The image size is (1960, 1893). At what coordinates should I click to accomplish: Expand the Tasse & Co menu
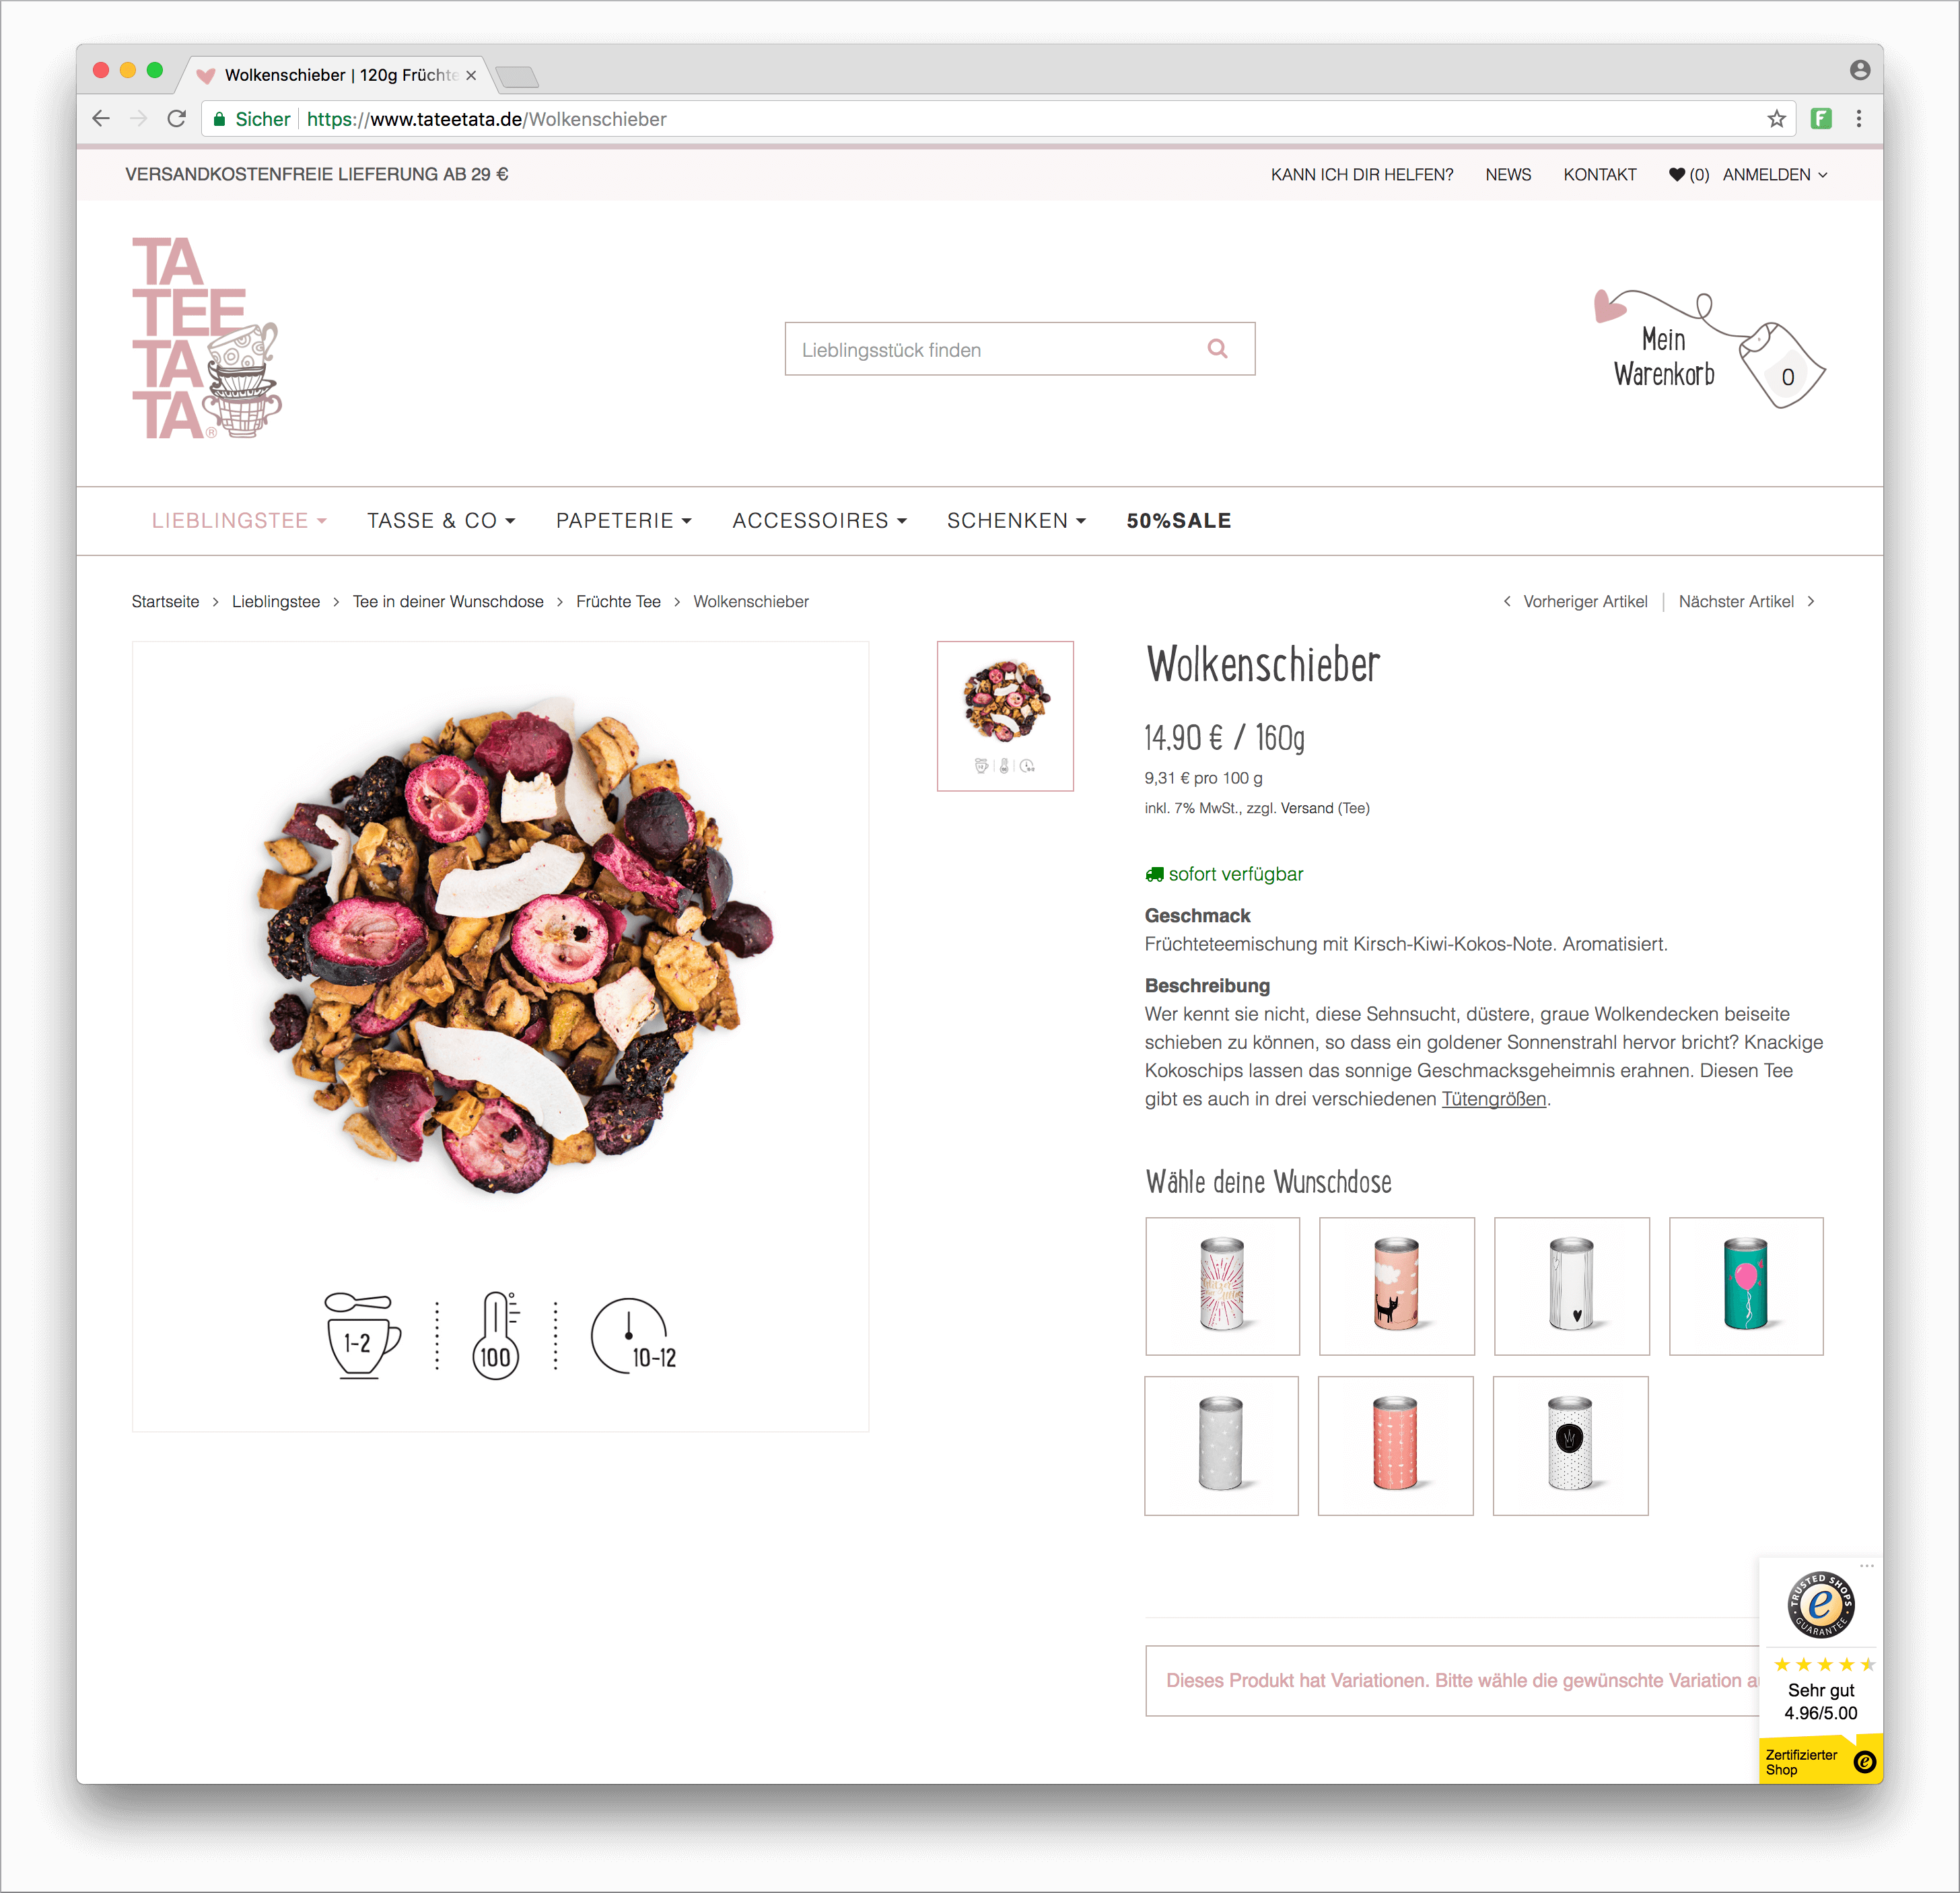coord(441,521)
